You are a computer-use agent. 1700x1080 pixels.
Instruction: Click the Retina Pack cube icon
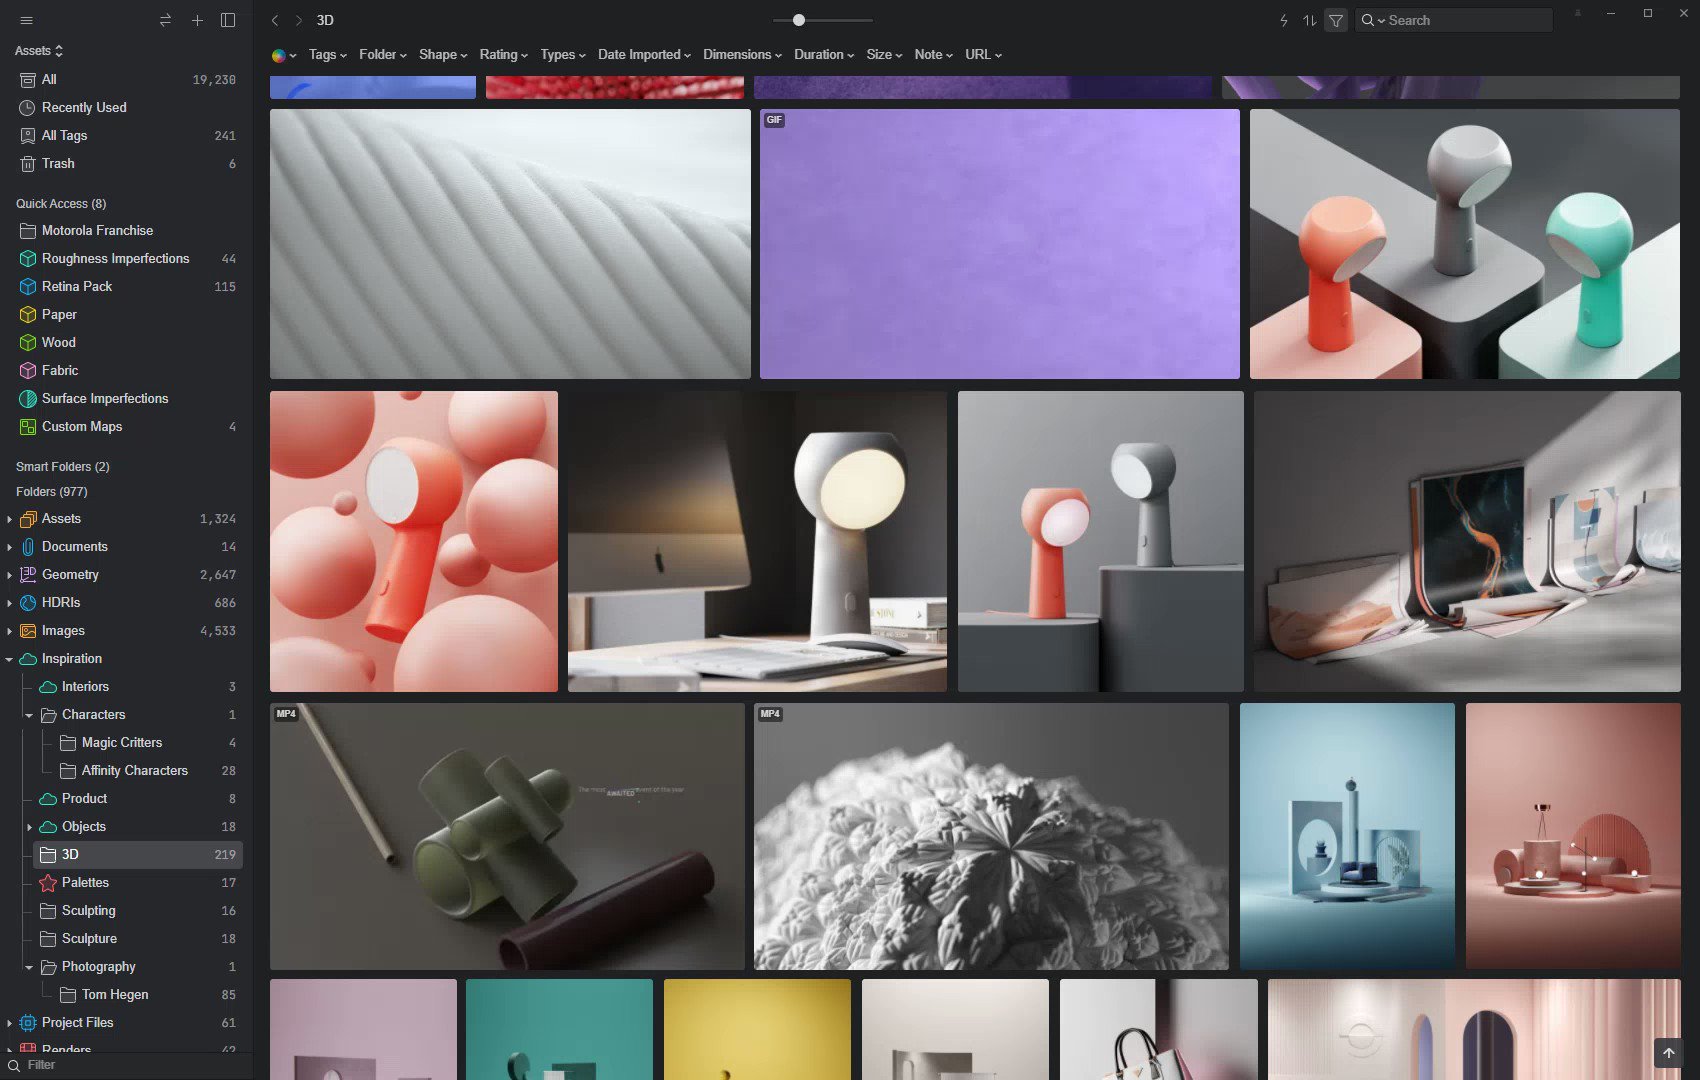pyautogui.click(x=28, y=287)
